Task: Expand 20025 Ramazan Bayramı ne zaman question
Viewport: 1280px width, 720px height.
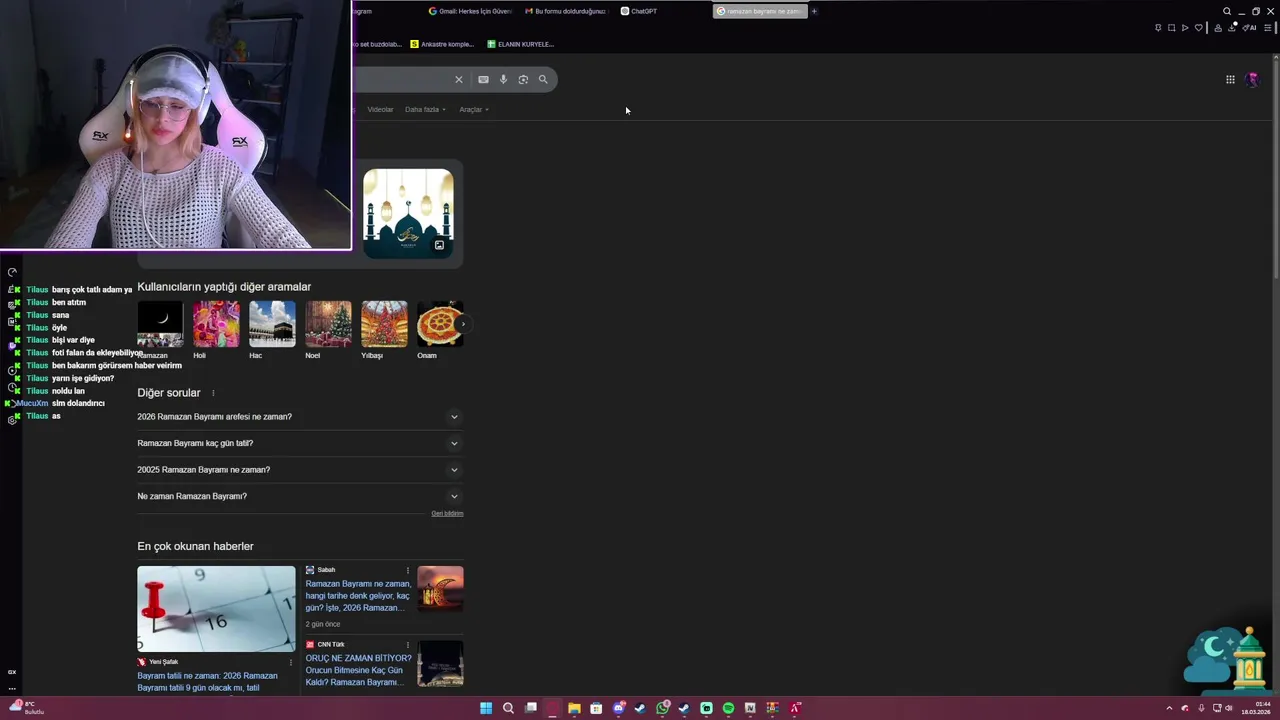Action: [300, 470]
